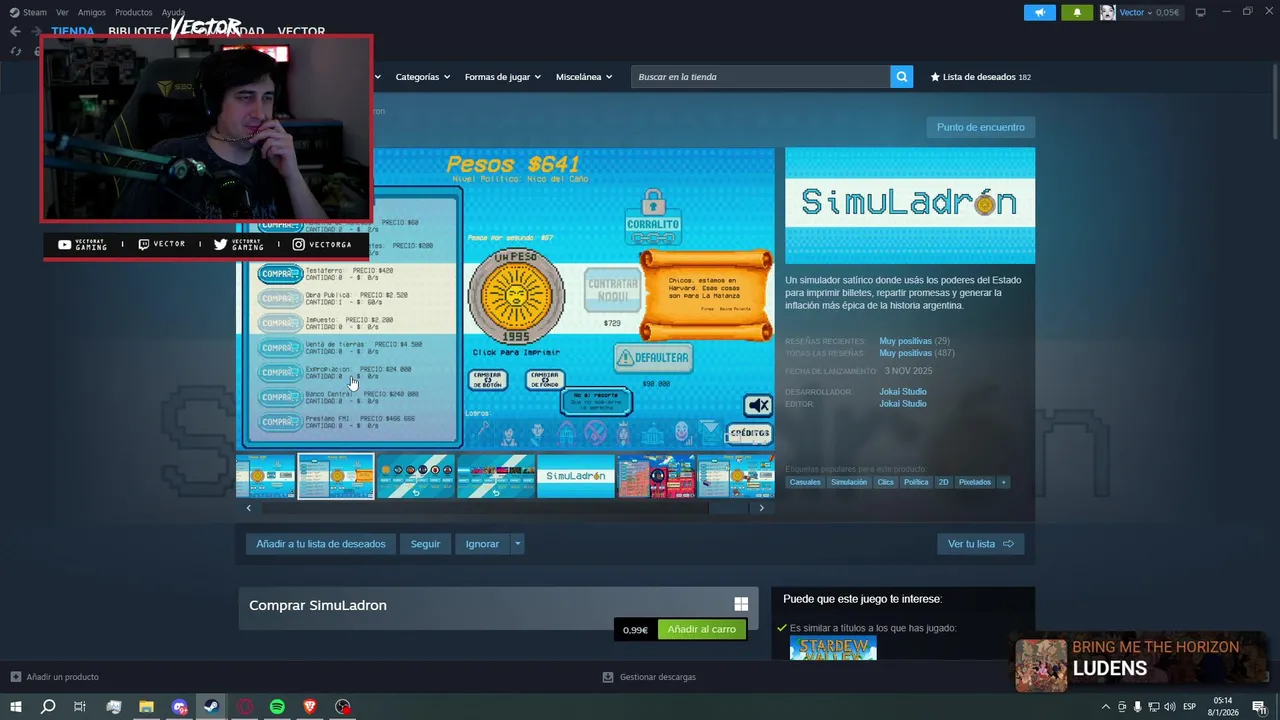Add SimuLadron with Añadir al carro
The width and height of the screenshot is (1280, 720).
tap(702, 629)
